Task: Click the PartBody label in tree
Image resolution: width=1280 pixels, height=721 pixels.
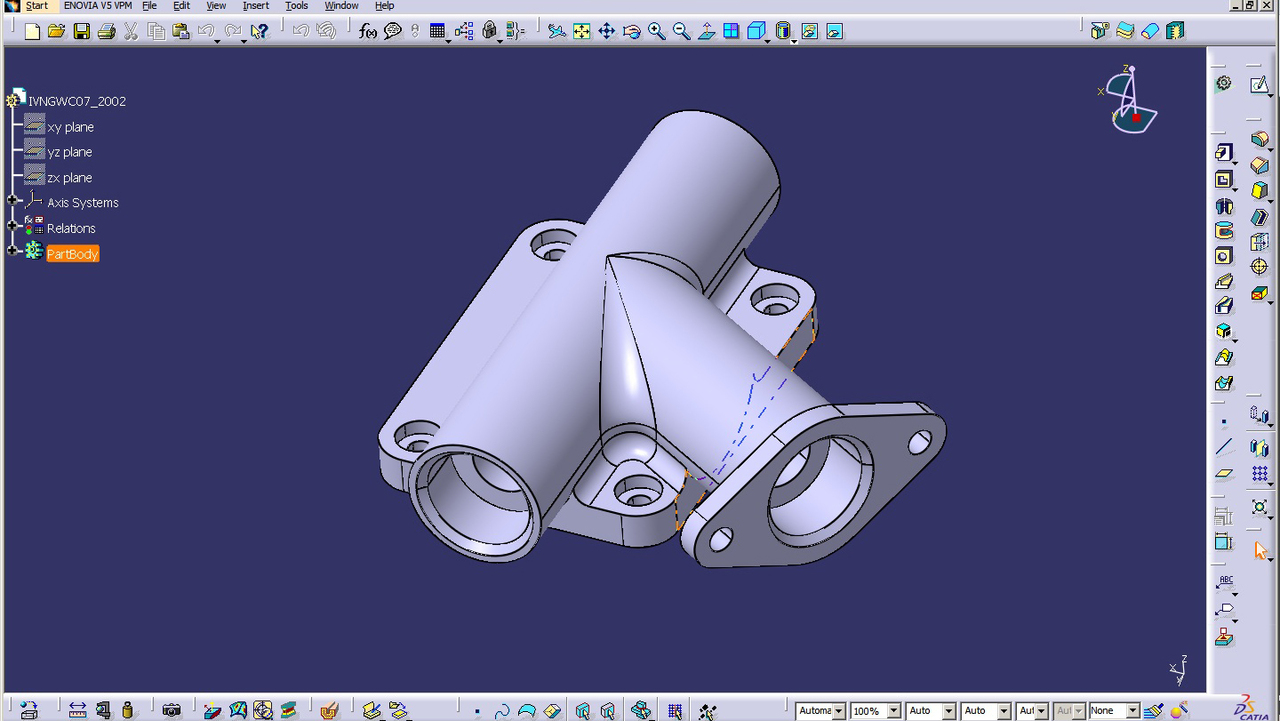Action: point(73,254)
